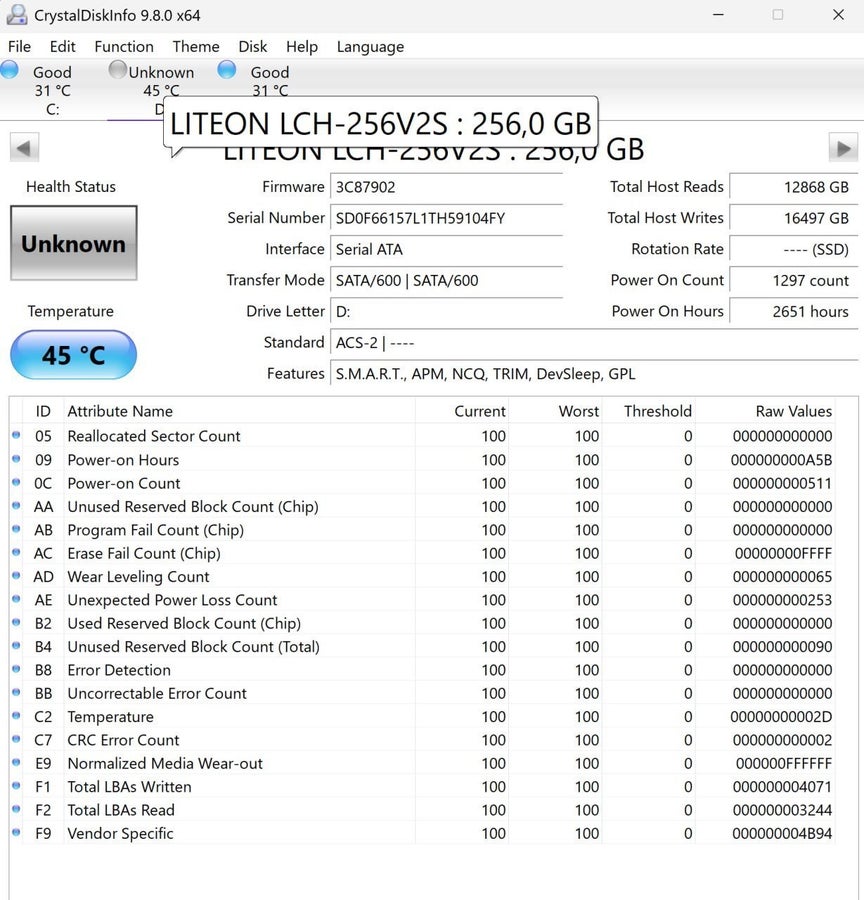Go to the next disk arrow
Image resolution: width=864 pixels, height=900 pixels.
point(843,148)
